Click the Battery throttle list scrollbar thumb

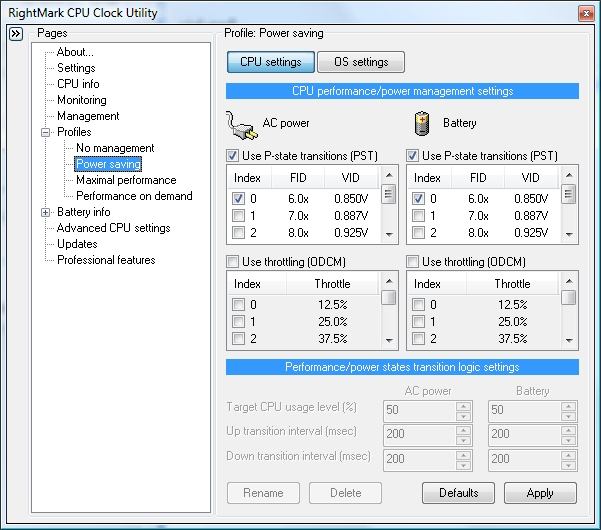pyautogui.click(x=569, y=297)
